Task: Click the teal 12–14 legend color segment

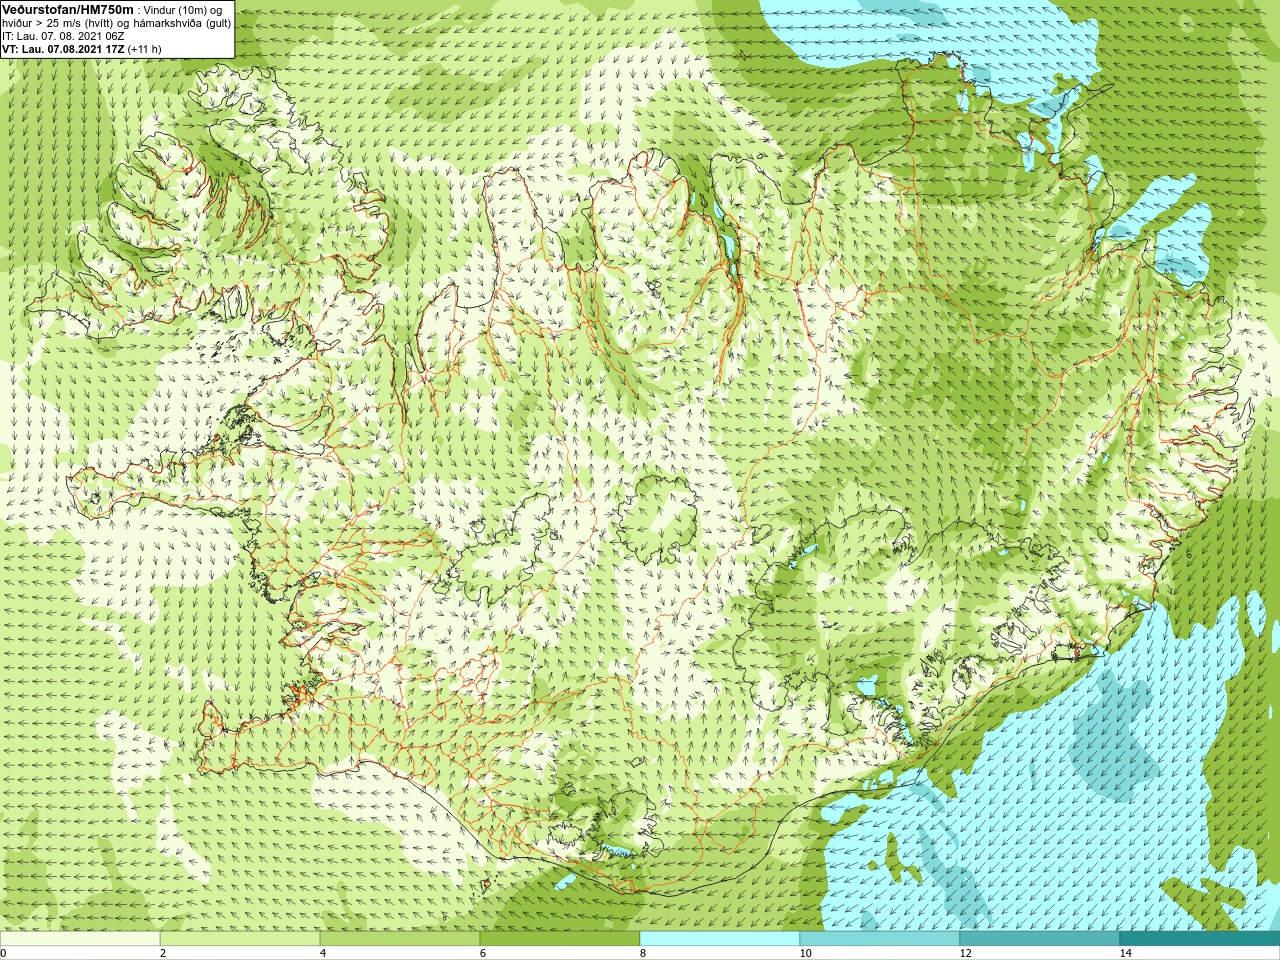Action: tap(1040, 939)
